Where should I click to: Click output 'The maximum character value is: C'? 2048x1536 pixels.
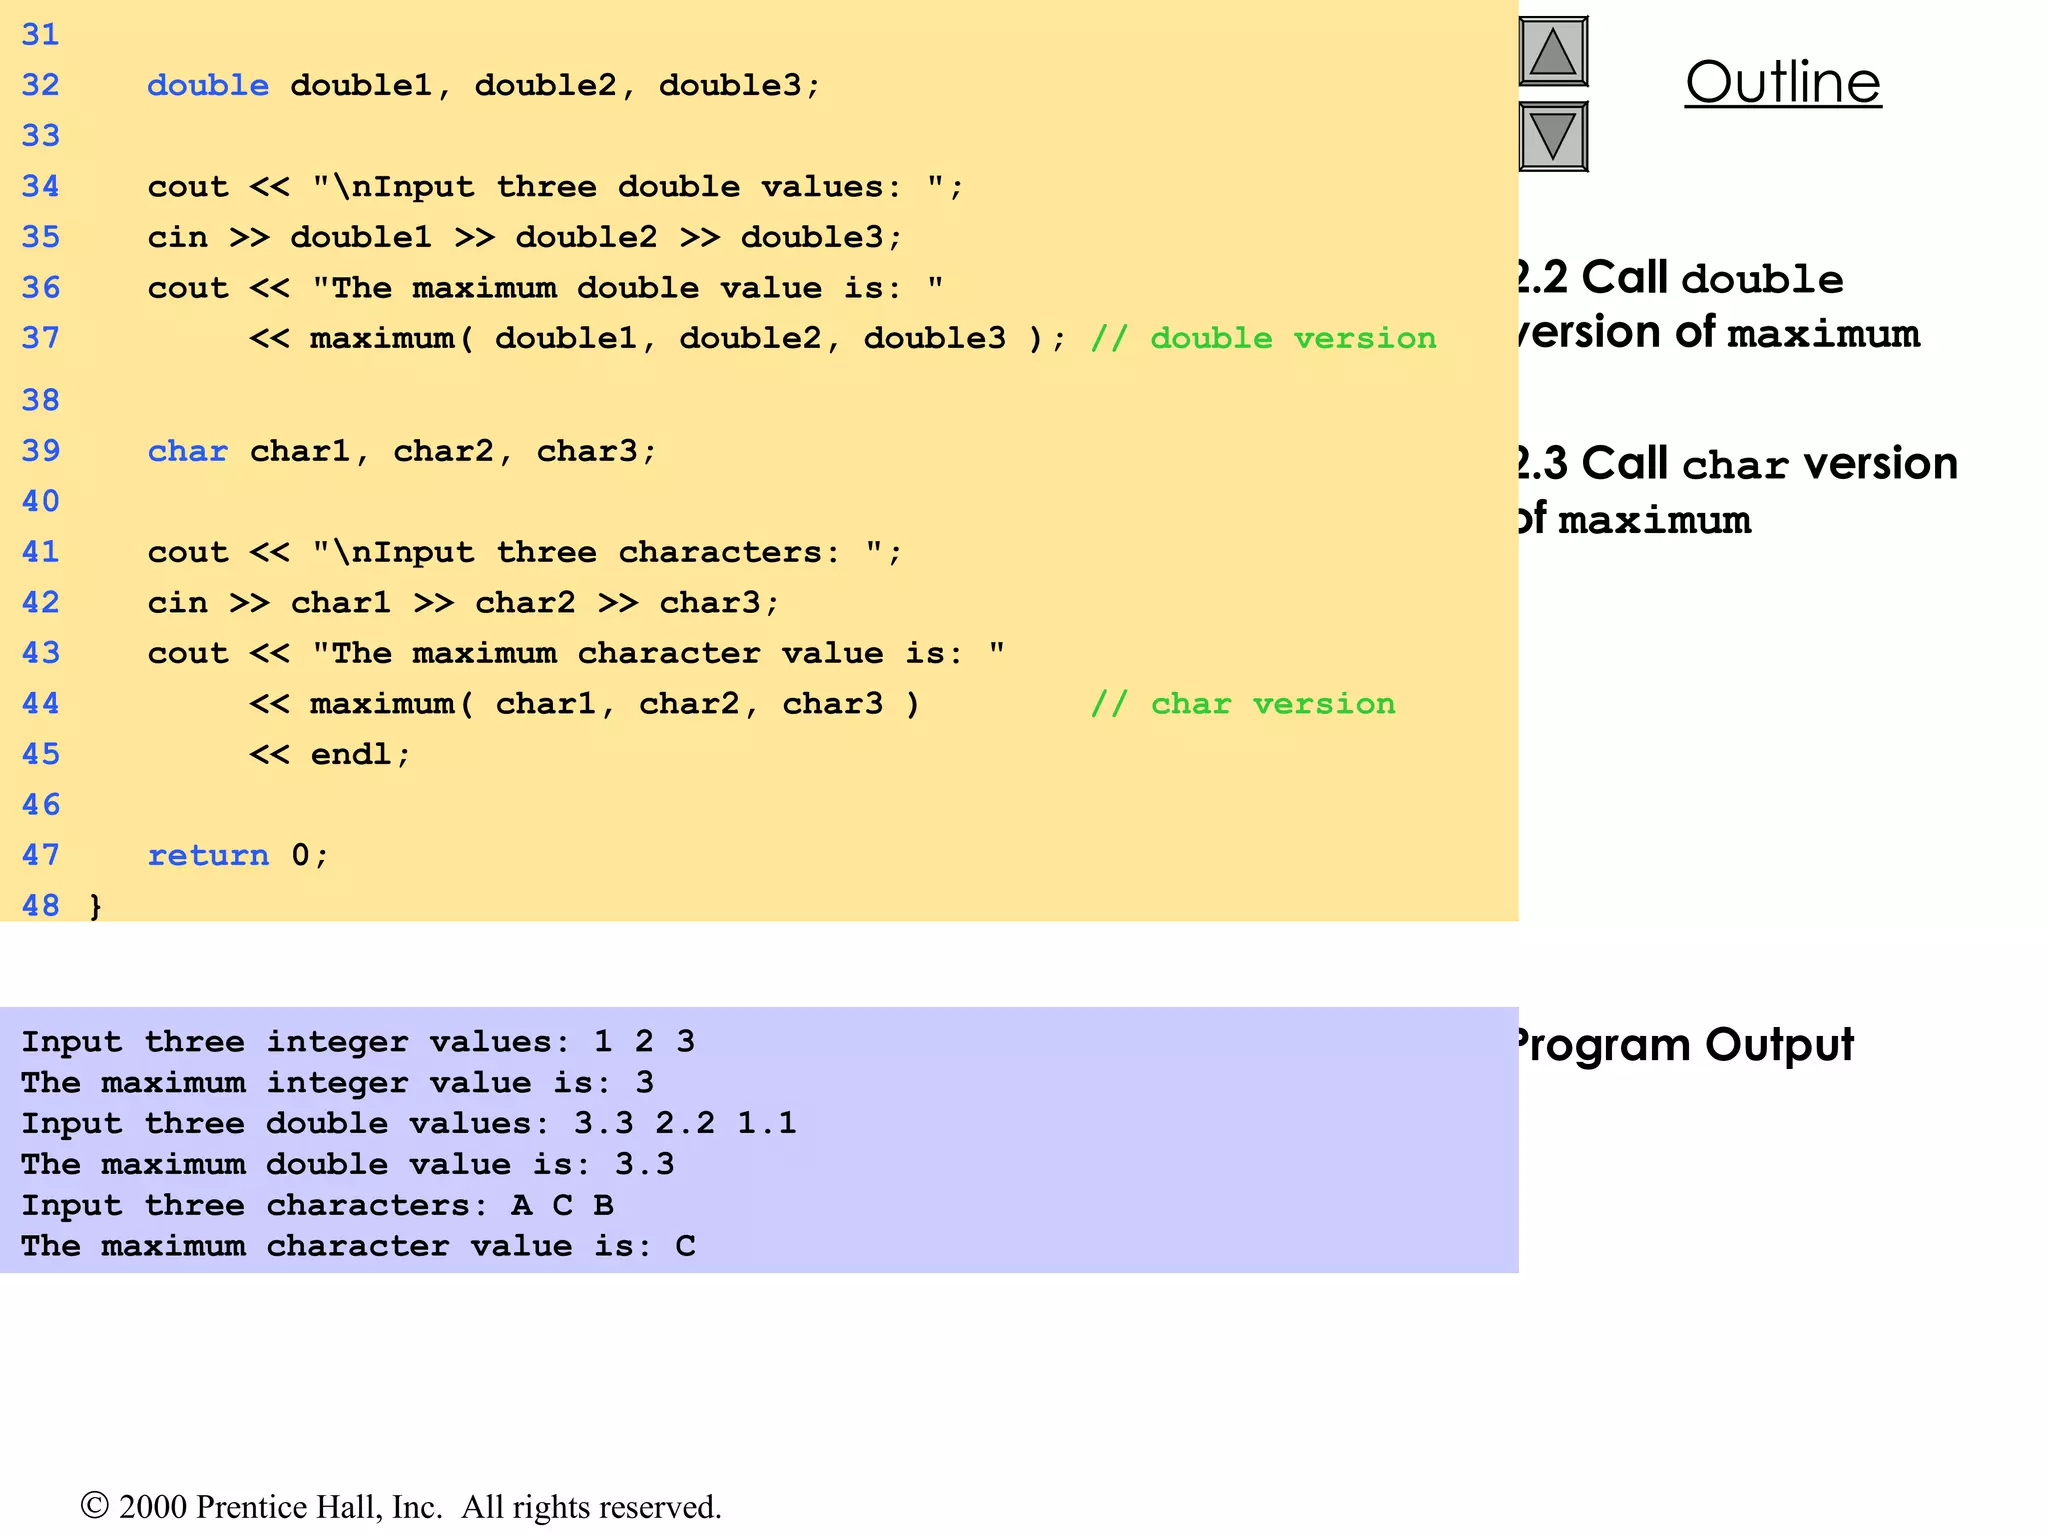coord(358,1247)
